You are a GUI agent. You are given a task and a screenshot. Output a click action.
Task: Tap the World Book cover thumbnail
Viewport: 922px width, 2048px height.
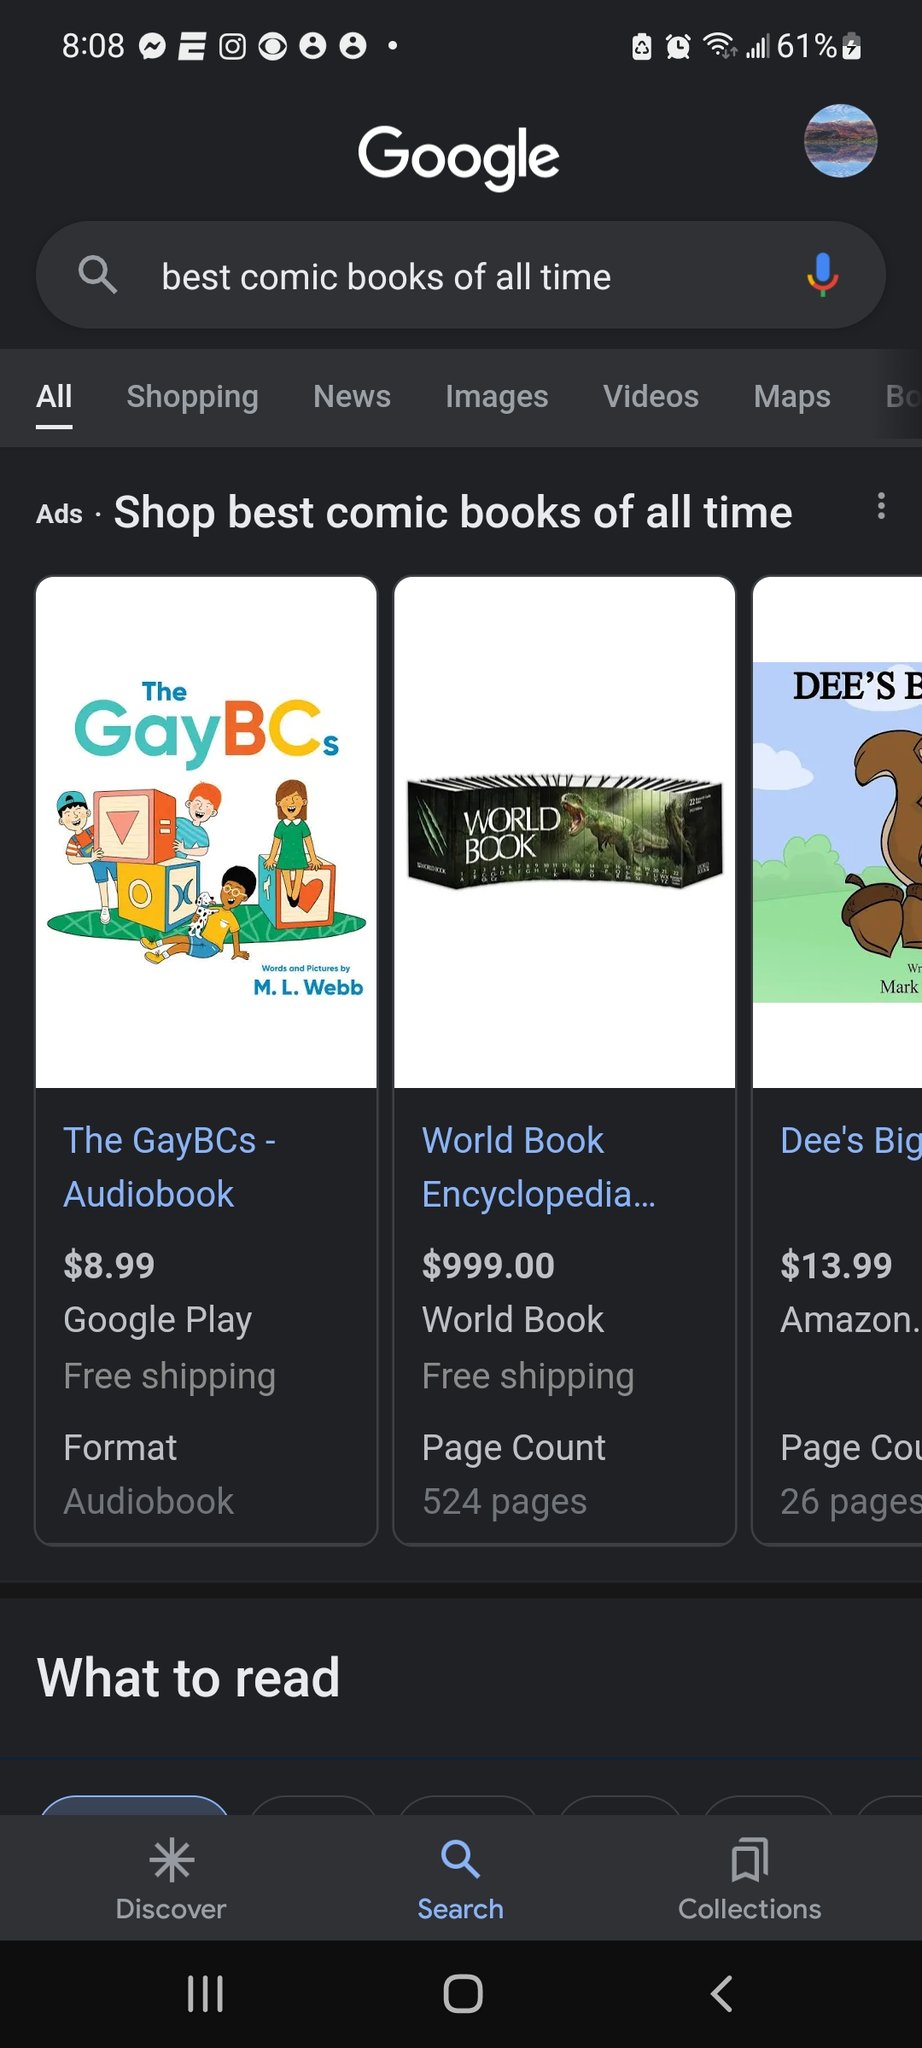(565, 832)
